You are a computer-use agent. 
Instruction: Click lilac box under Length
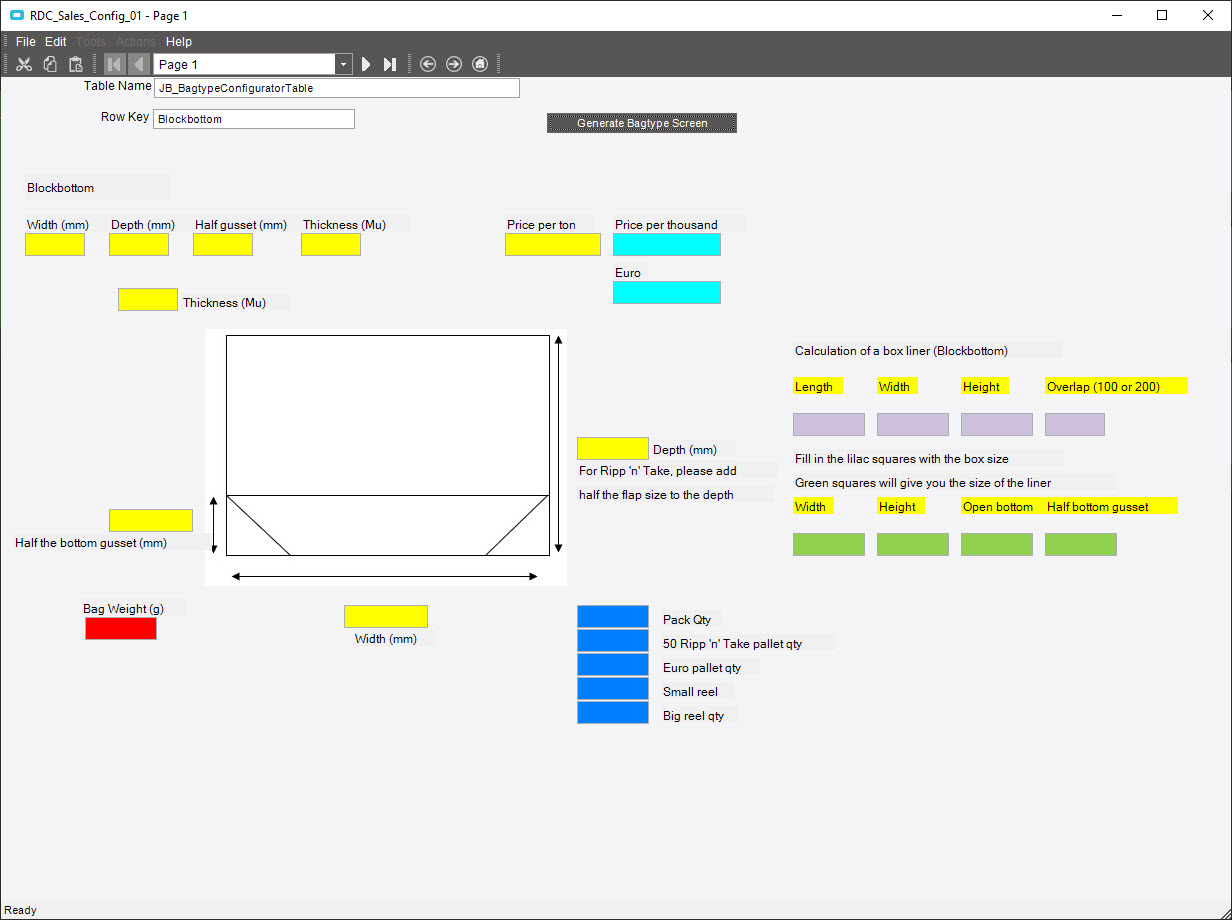click(x=829, y=425)
